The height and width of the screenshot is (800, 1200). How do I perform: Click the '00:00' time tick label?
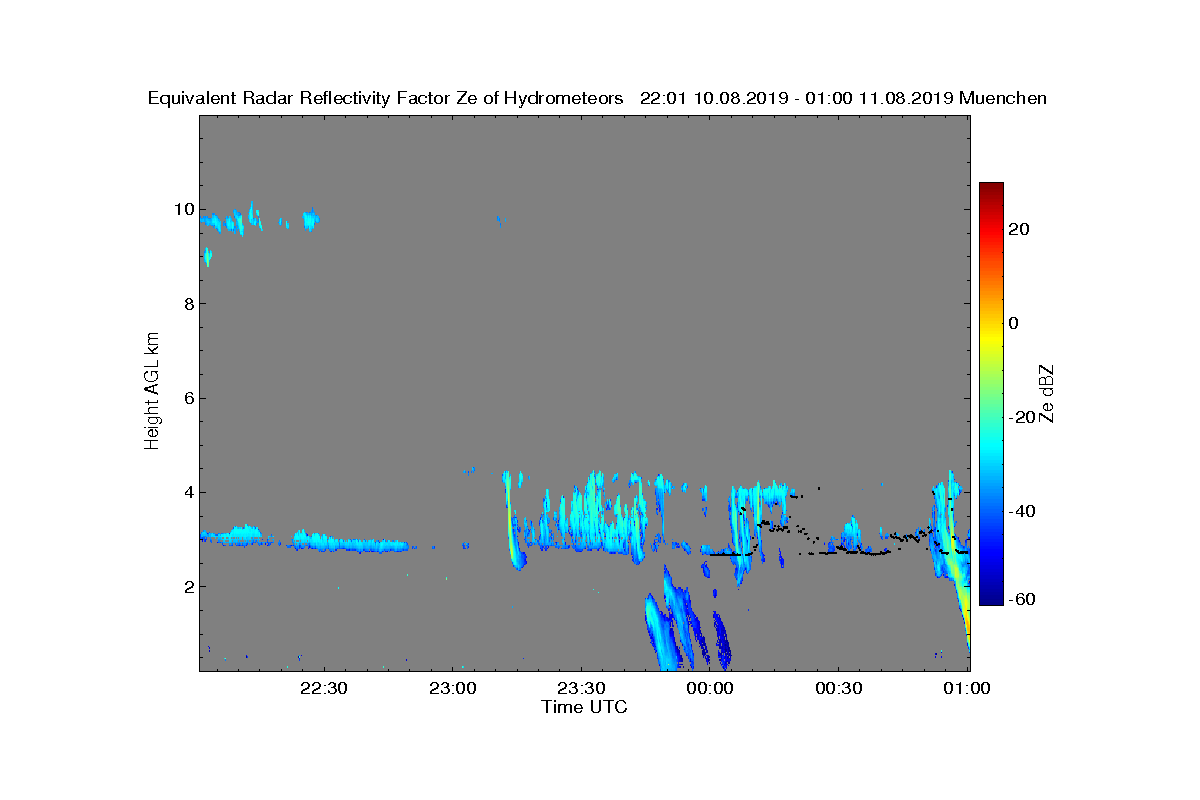711,689
